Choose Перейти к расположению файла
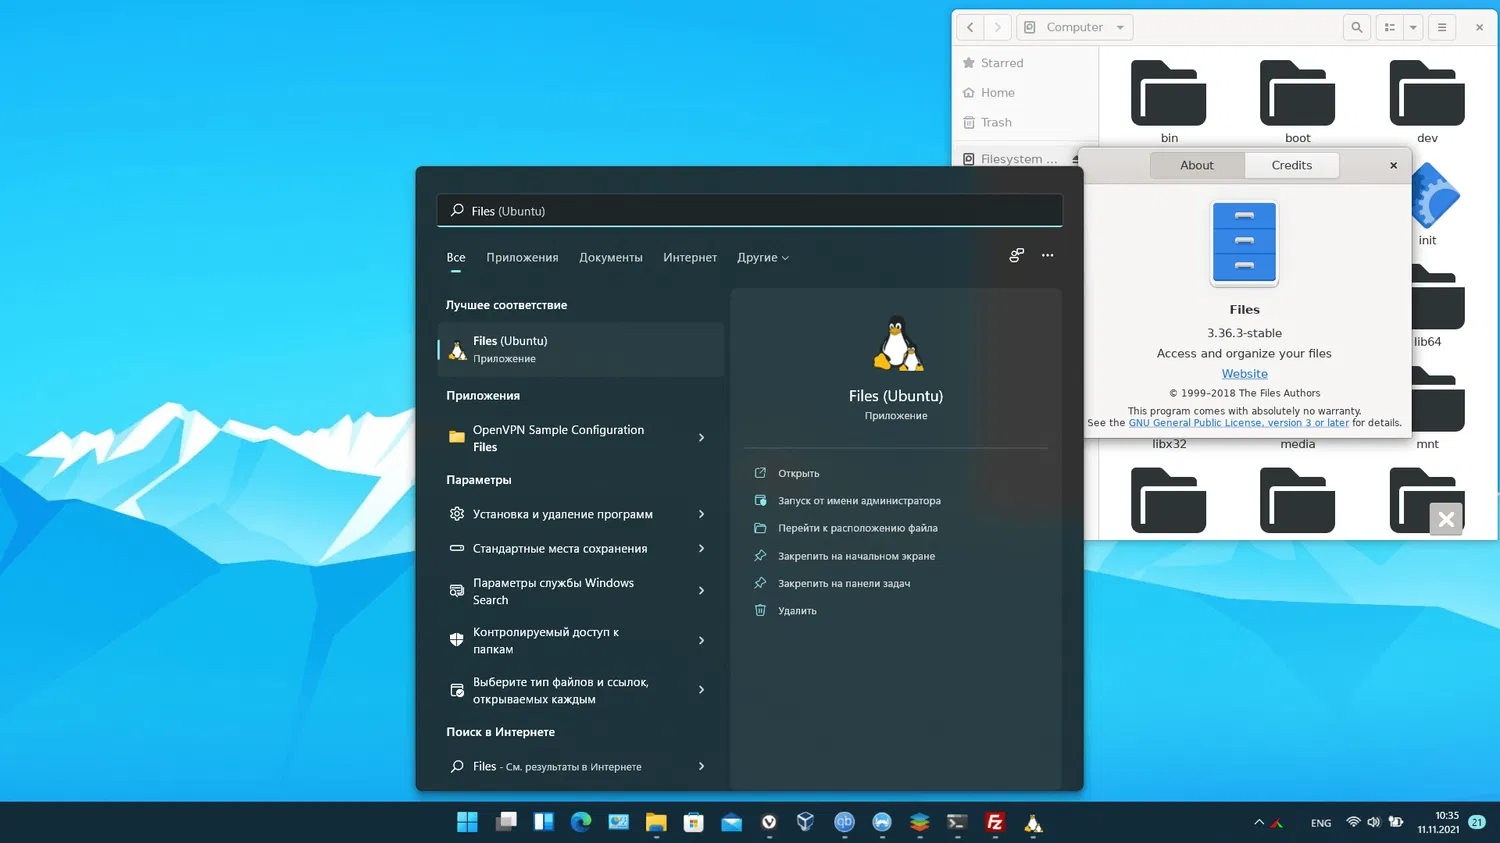 [857, 528]
